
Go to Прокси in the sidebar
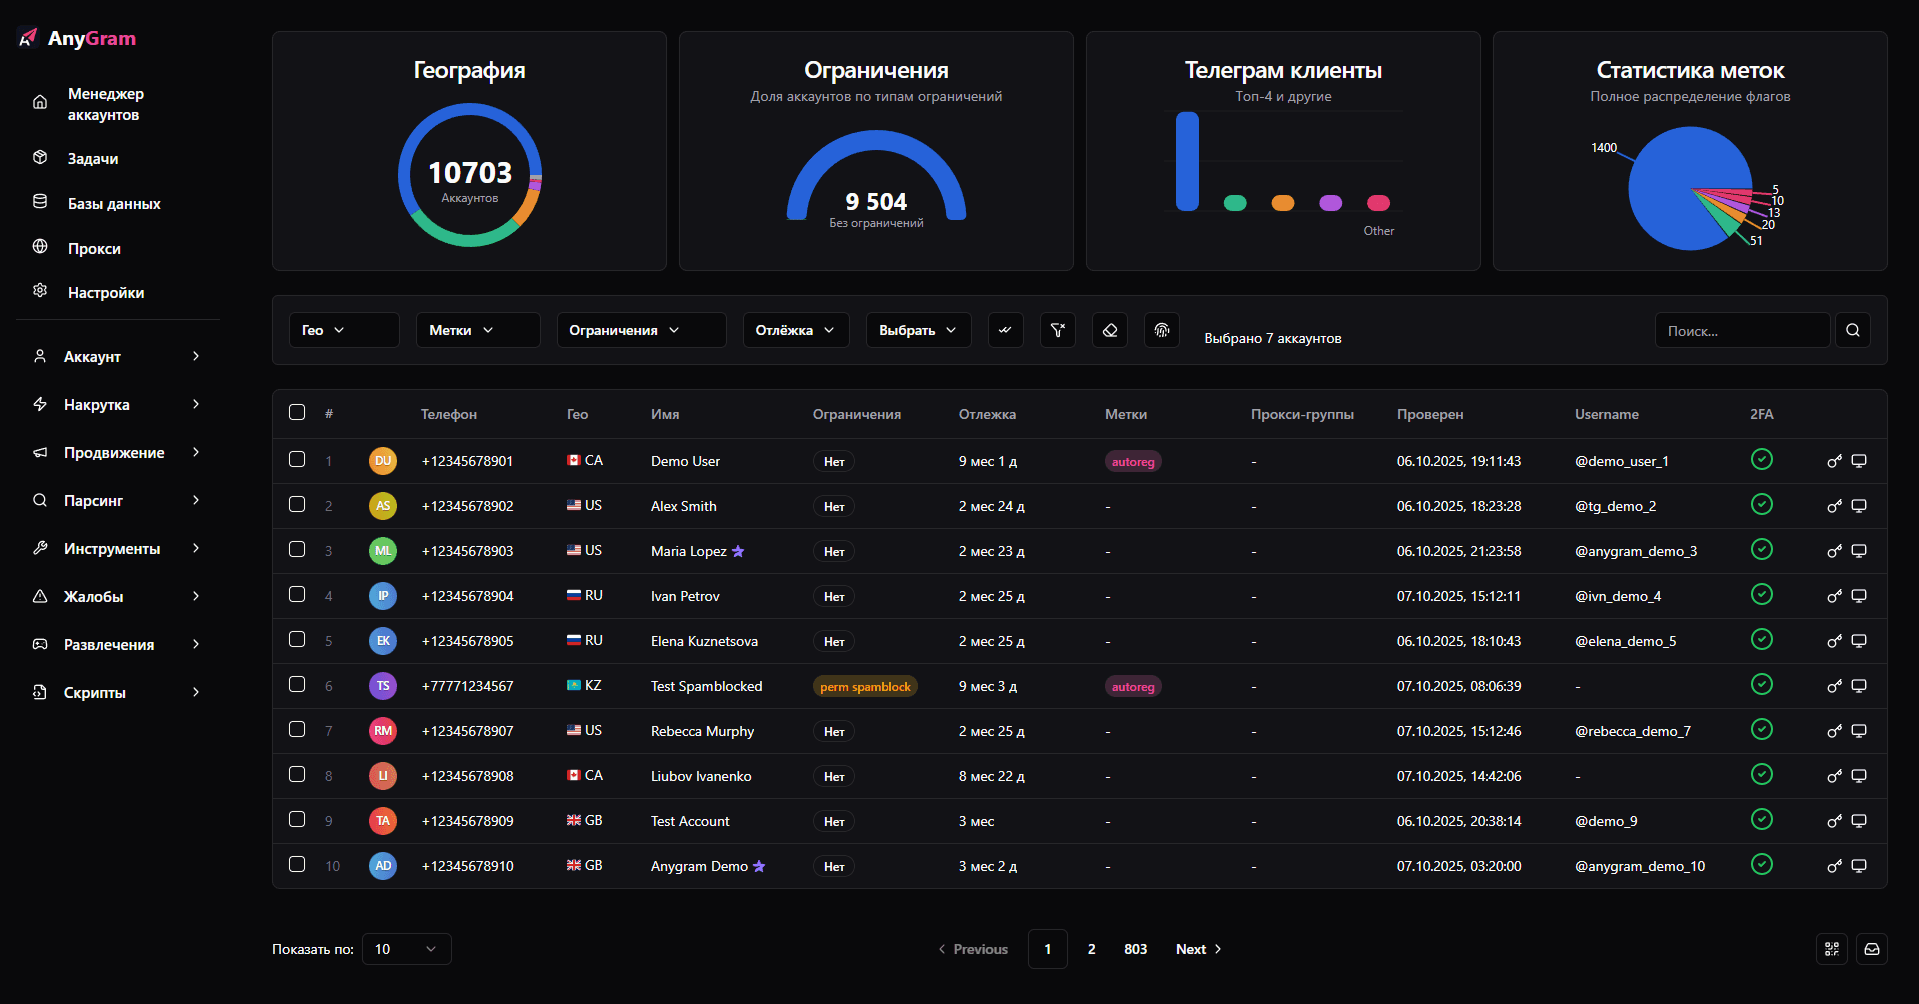coord(95,248)
